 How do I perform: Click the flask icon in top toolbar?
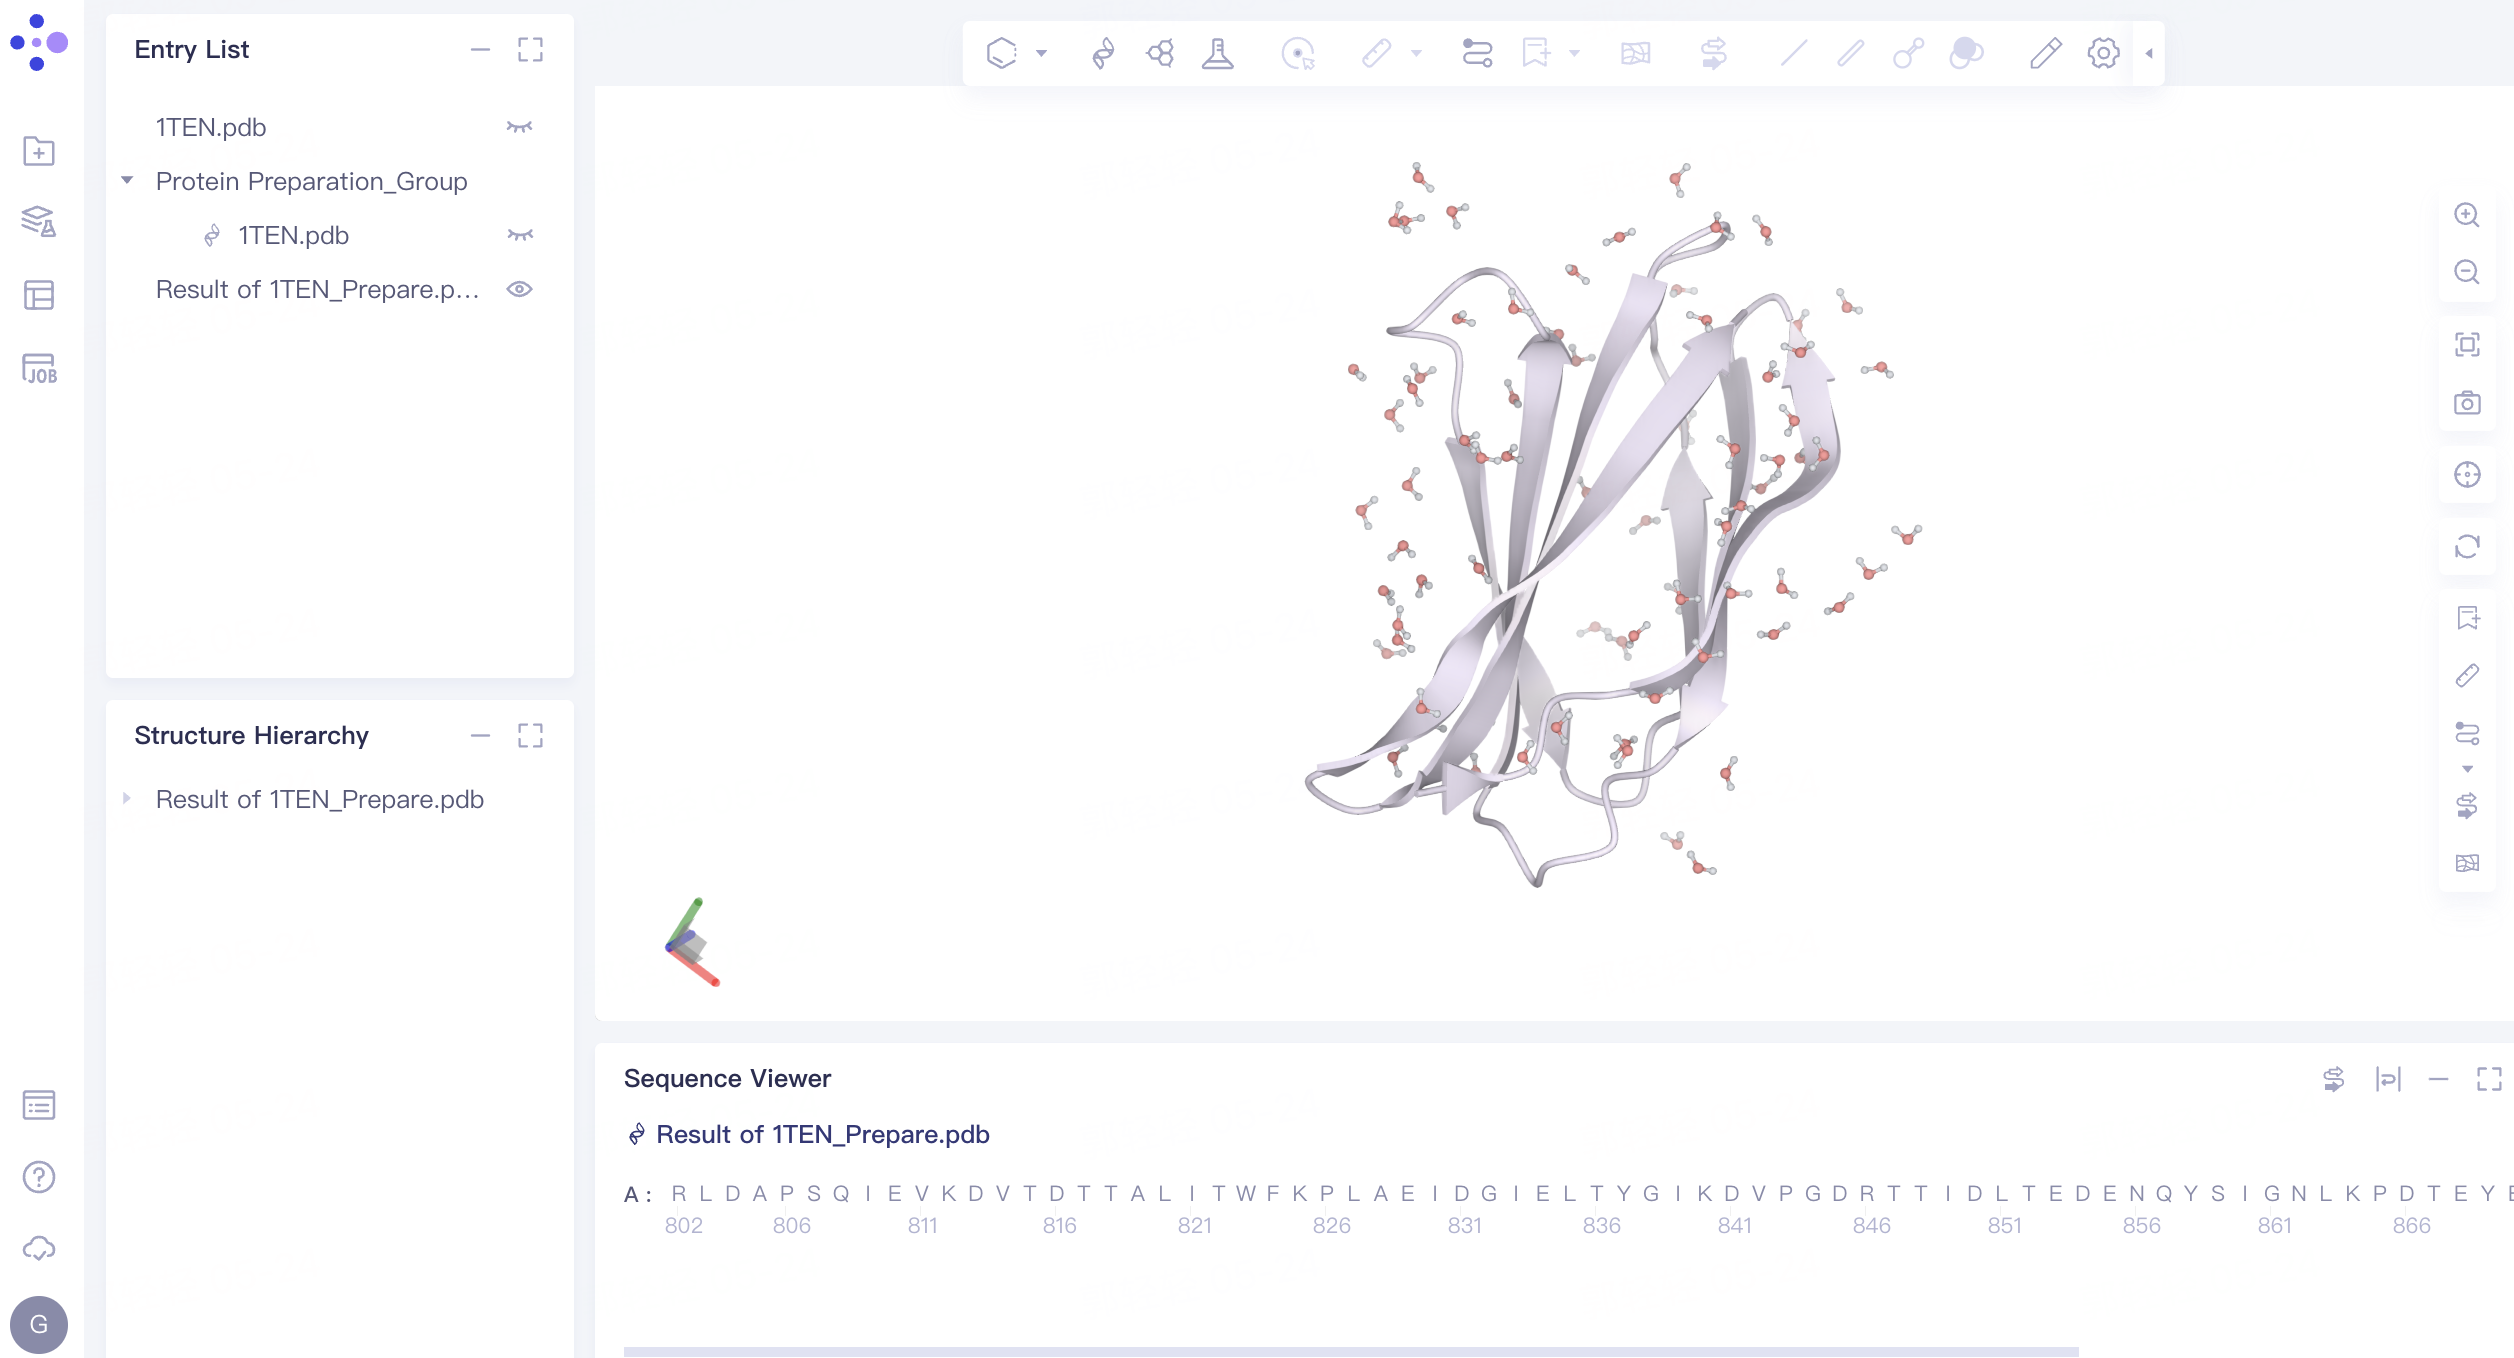pyautogui.click(x=1217, y=53)
